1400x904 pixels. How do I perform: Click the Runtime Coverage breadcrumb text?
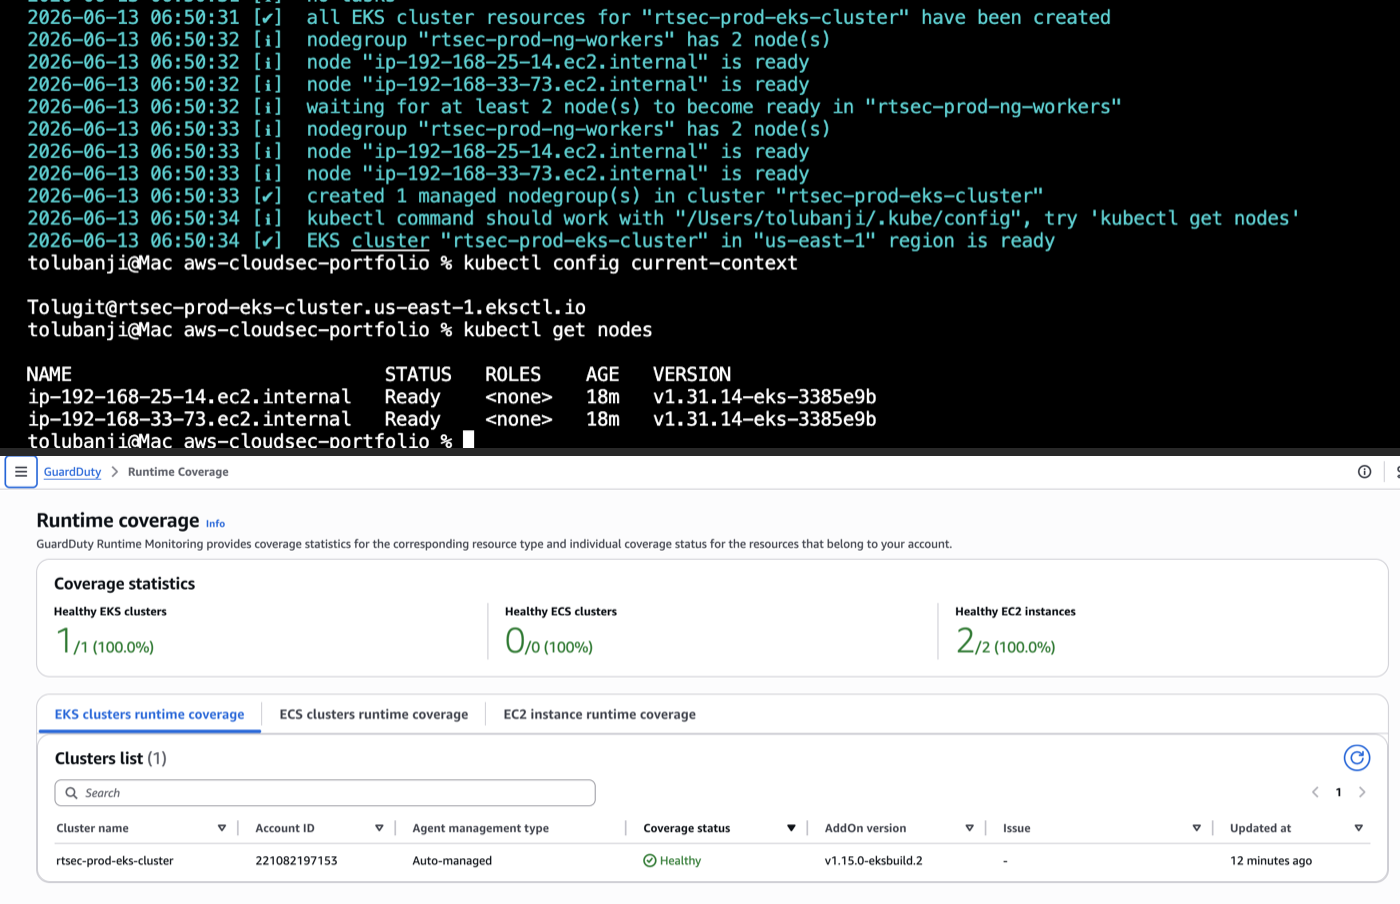pyautogui.click(x=178, y=472)
